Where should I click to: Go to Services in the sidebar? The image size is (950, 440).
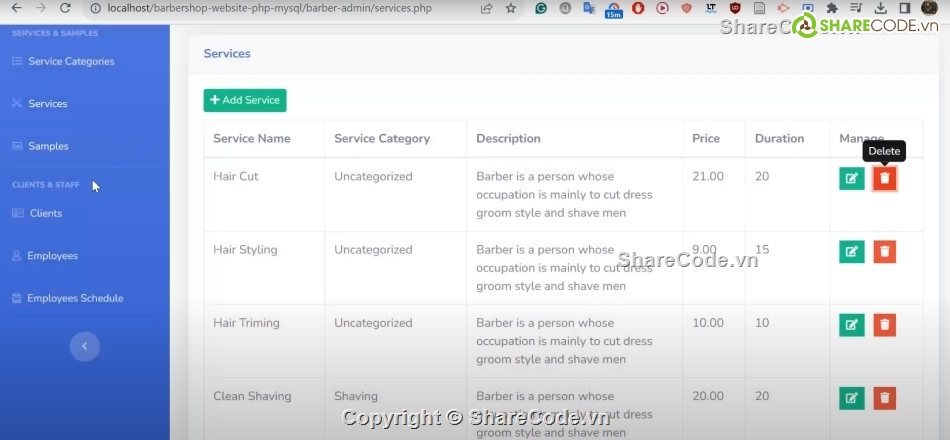point(47,104)
